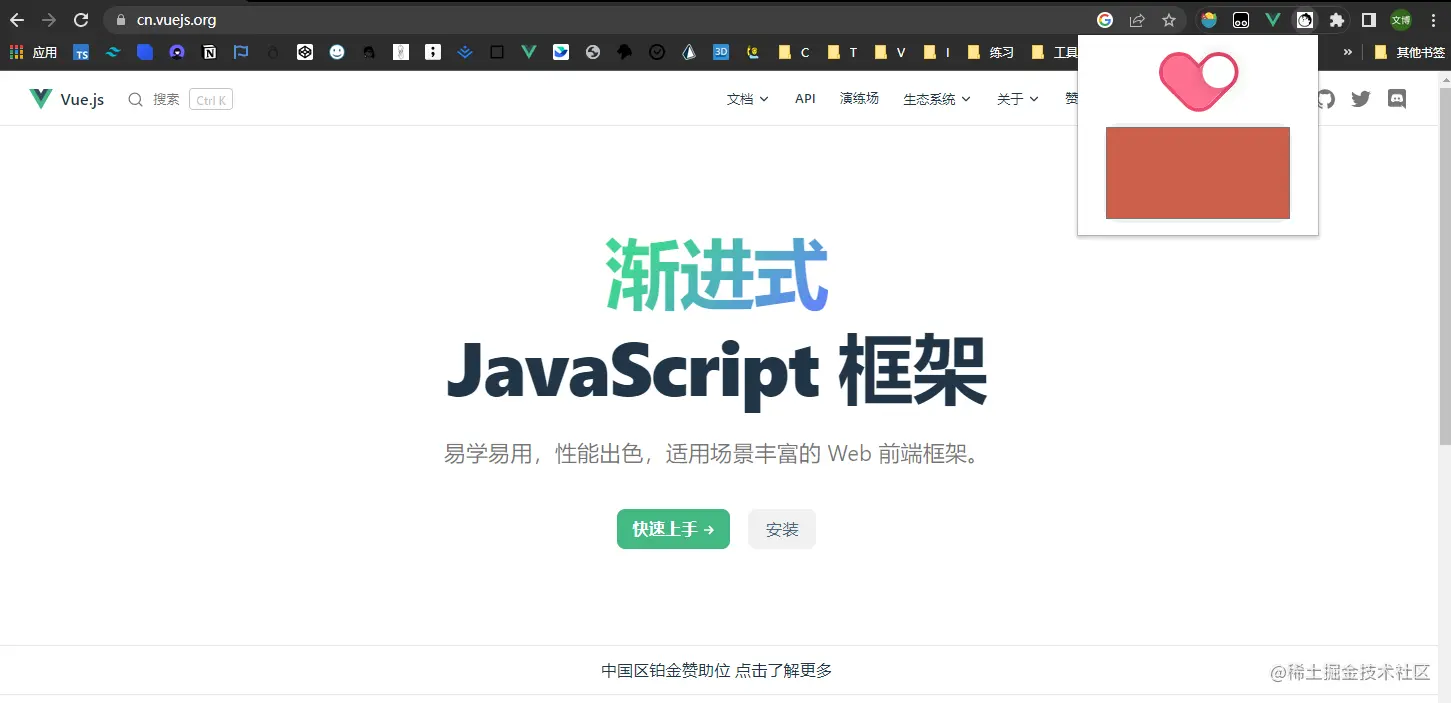The height and width of the screenshot is (703, 1451).
Task: Open the blue flag bookmark
Action: pos(241,52)
